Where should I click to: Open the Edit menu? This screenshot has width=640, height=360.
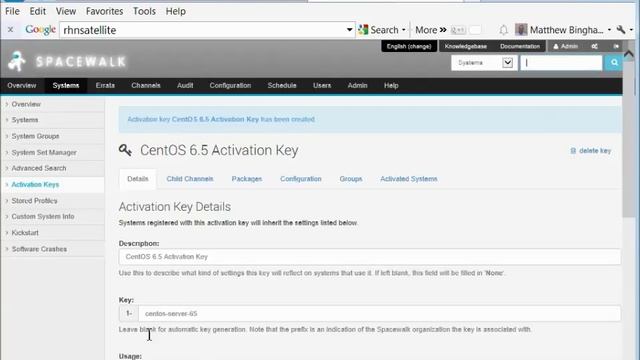[x=38, y=11]
